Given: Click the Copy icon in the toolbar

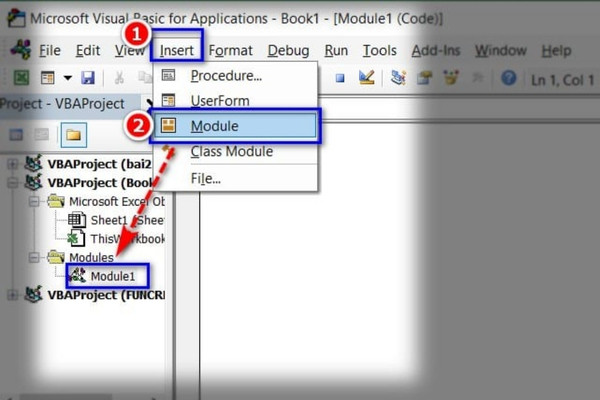Looking at the screenshot, I should [x=145, y=78].
